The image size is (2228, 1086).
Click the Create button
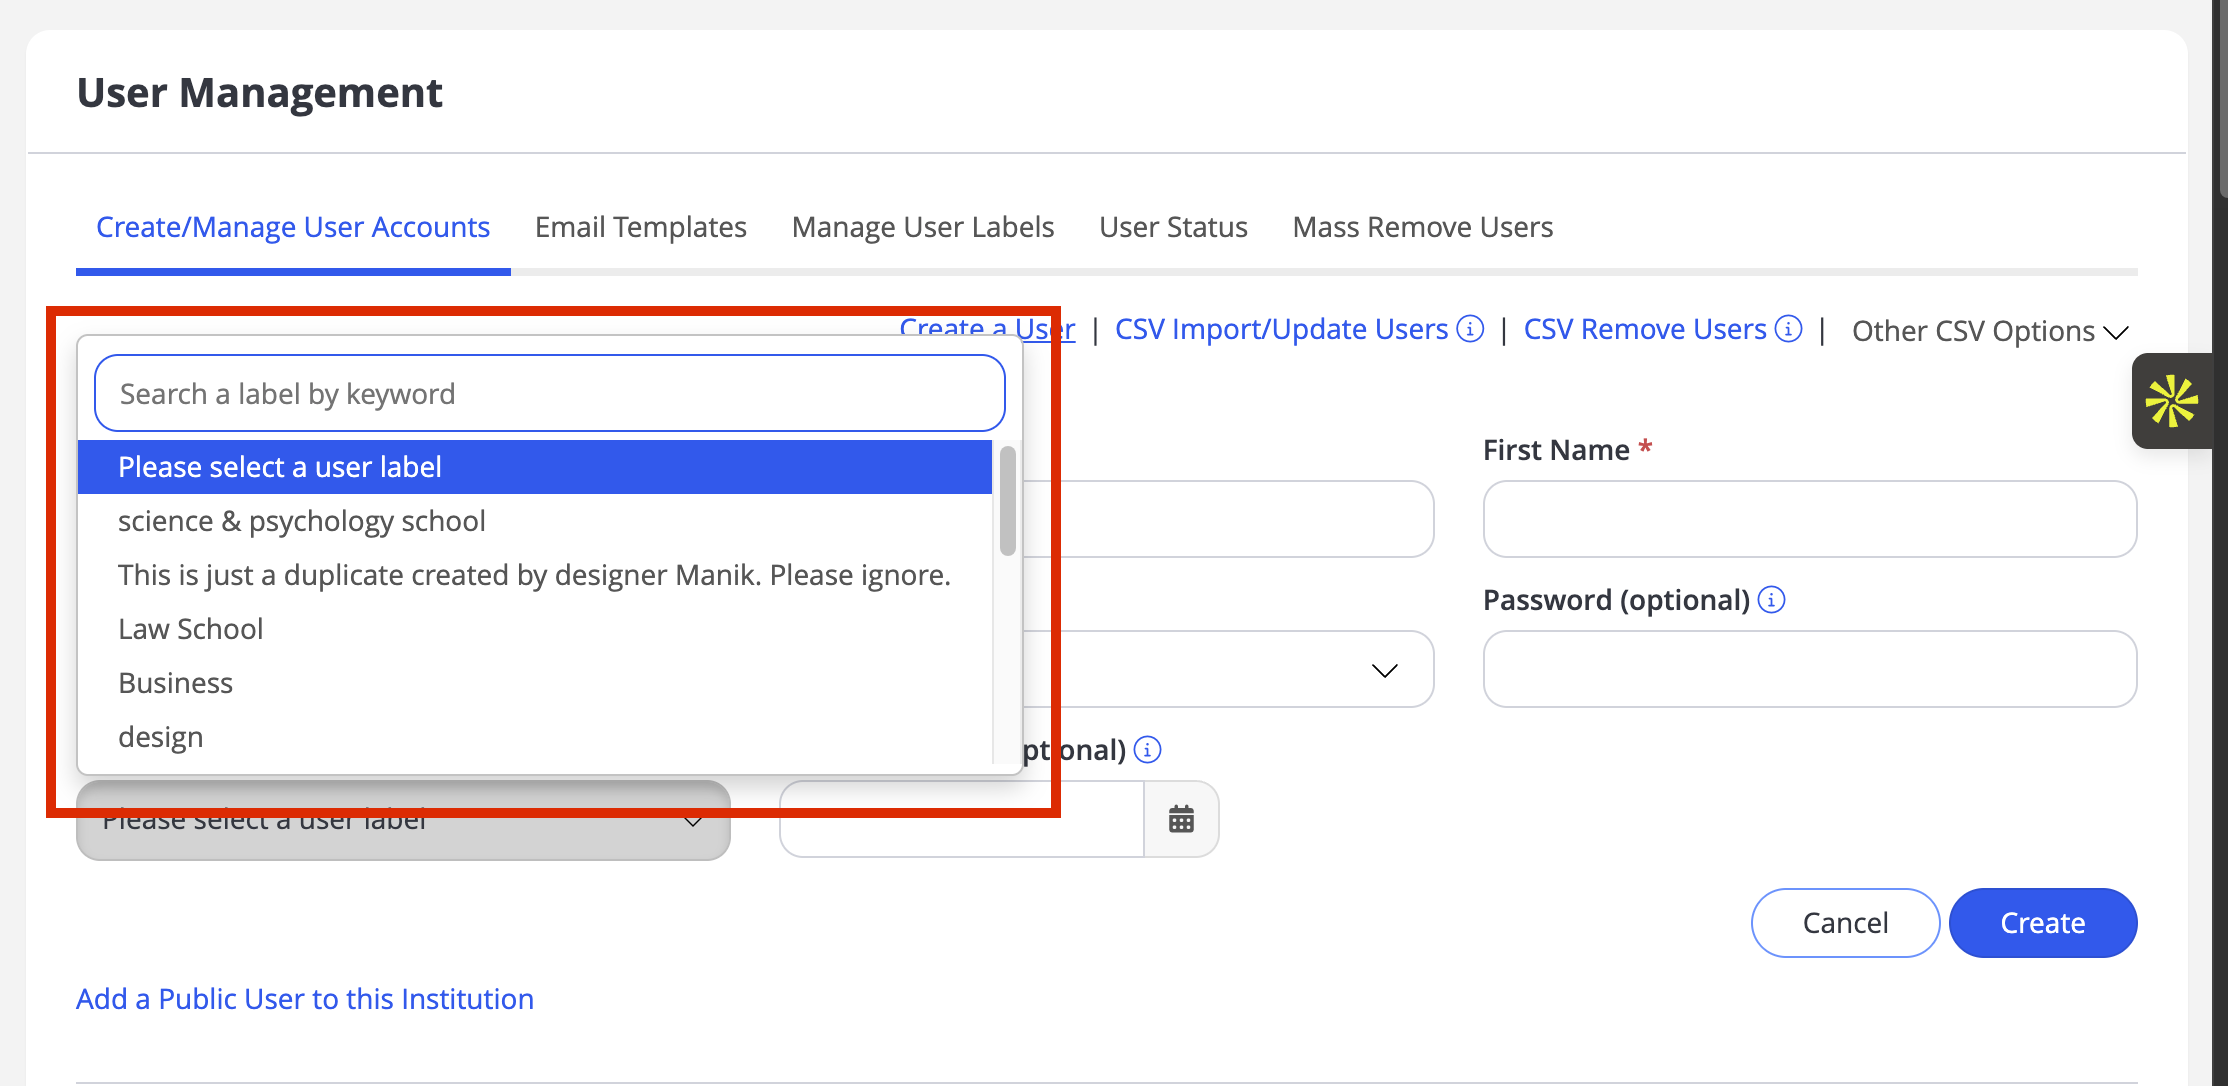[x=2043, y=922]
